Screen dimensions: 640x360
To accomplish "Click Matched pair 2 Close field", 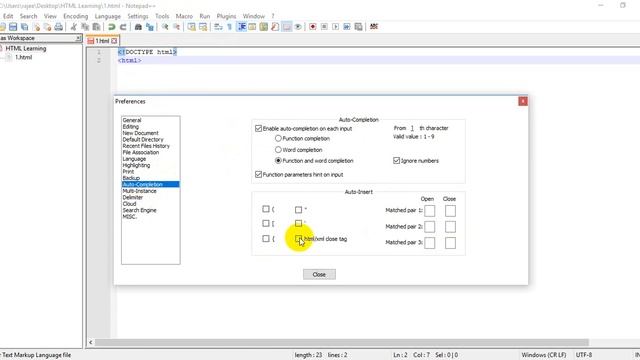I will pyautogui.click(x=450, y=227).
